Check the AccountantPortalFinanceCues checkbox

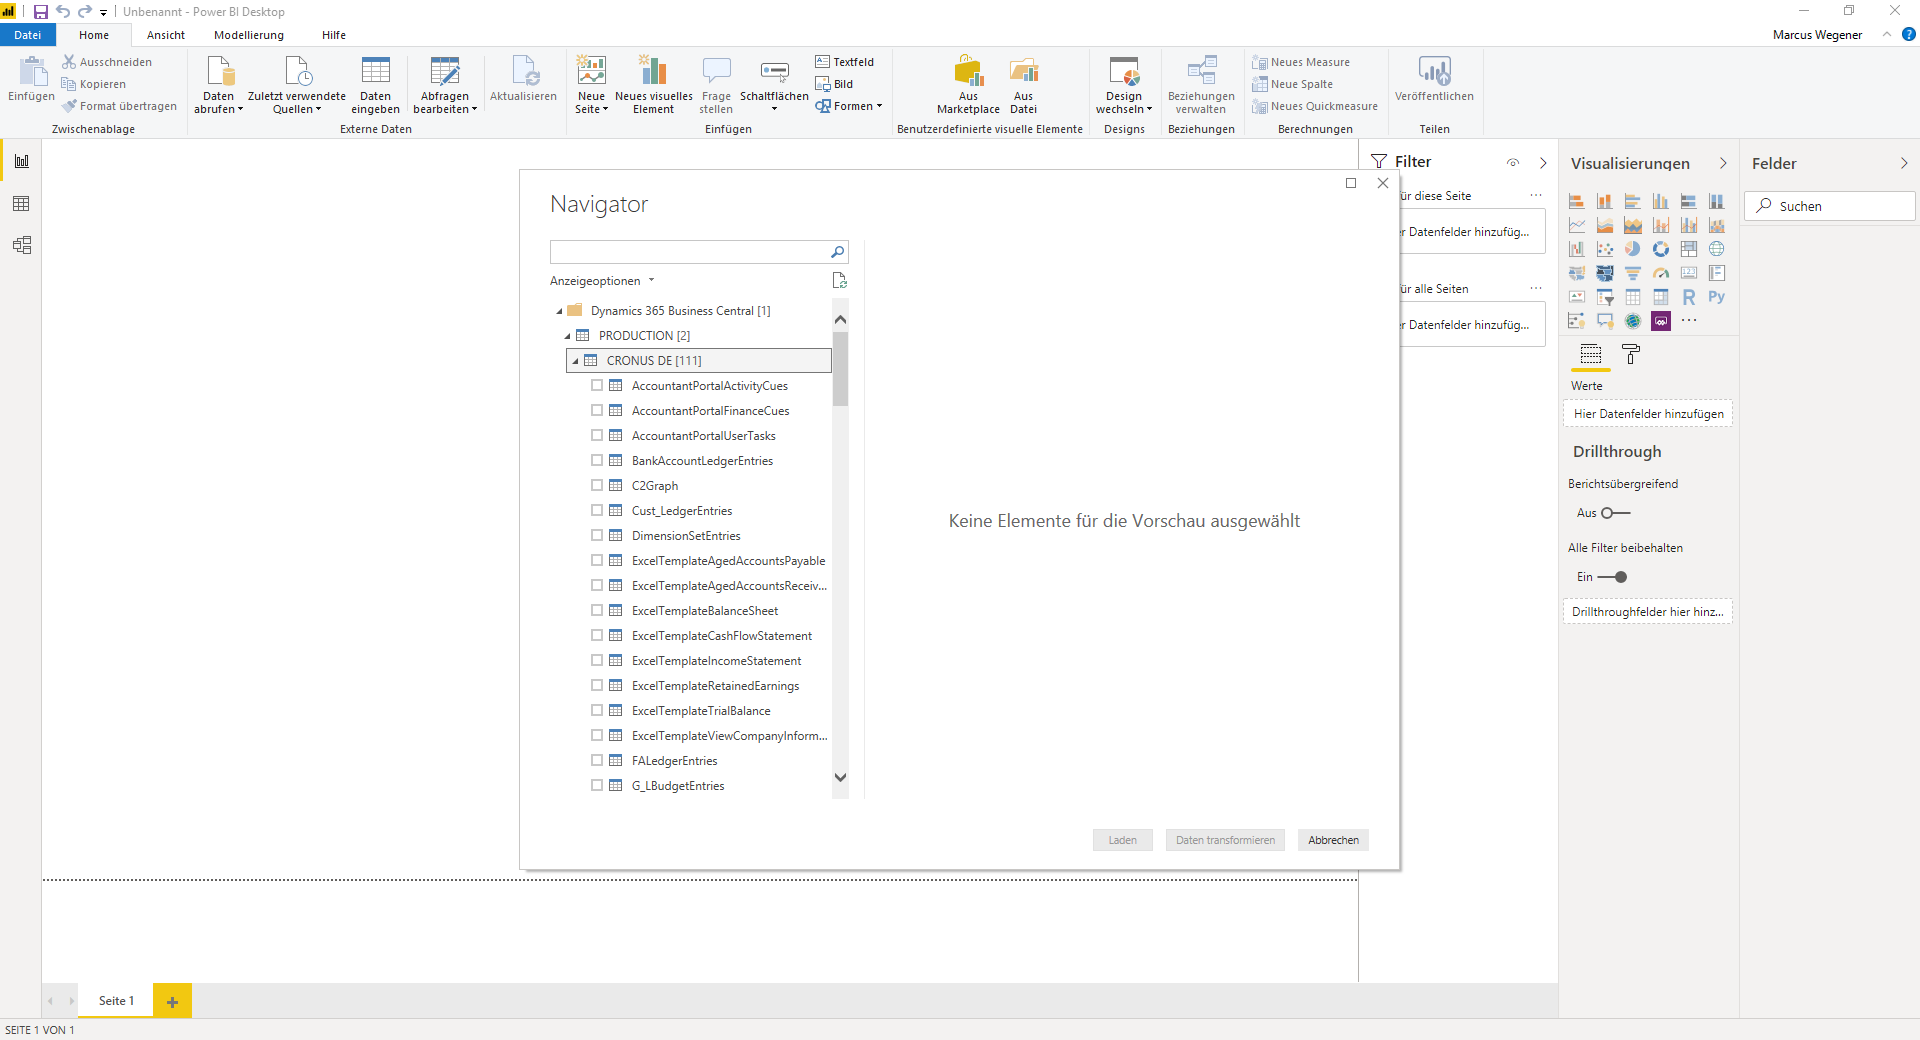coord(597,410)
